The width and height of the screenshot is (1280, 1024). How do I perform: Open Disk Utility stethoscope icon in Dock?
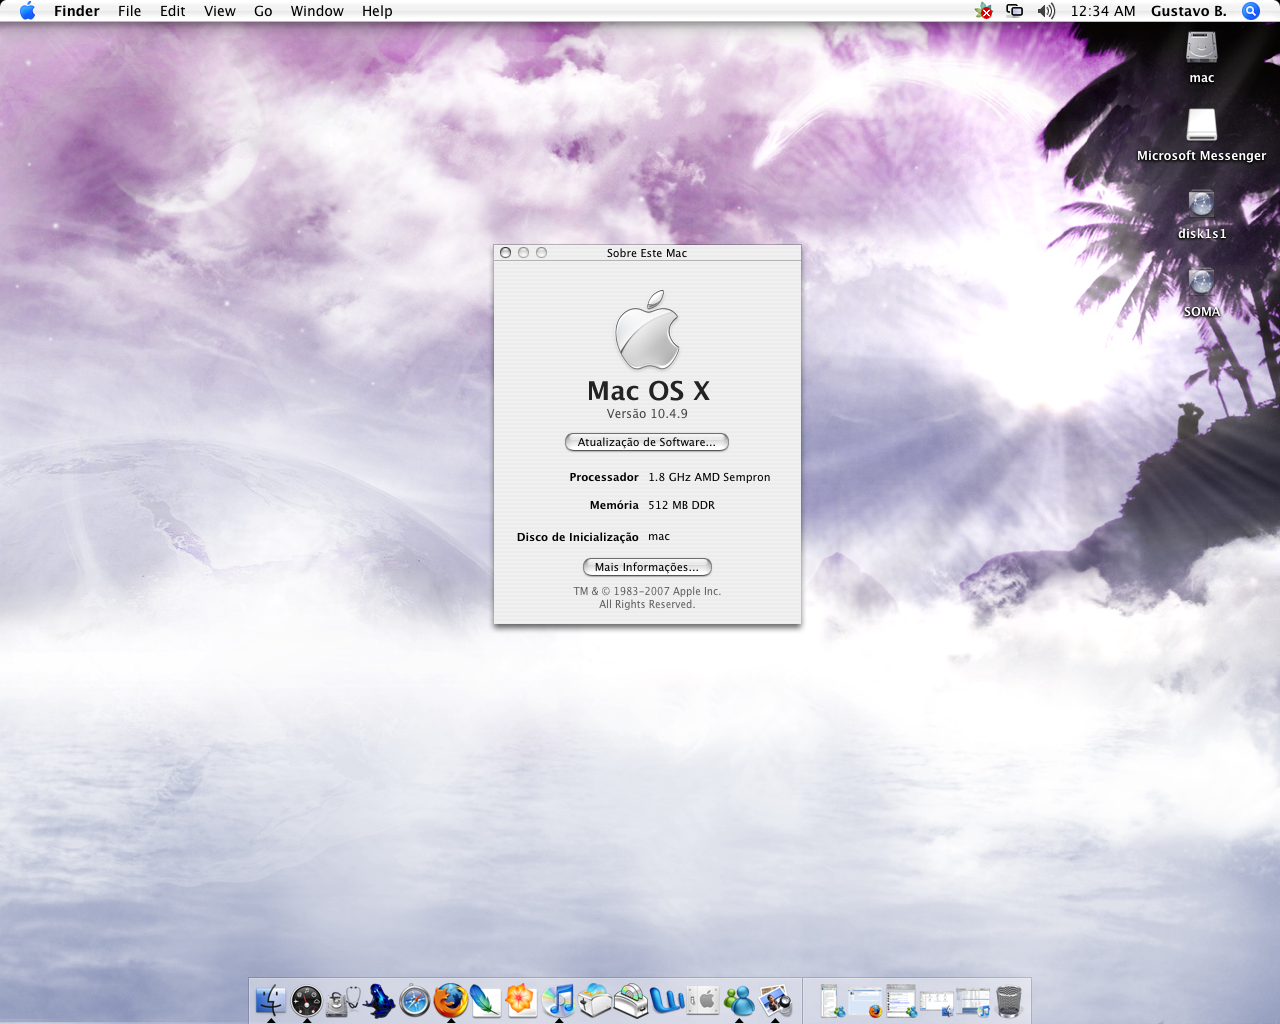pyautogui.click(x=343, y=1000)
